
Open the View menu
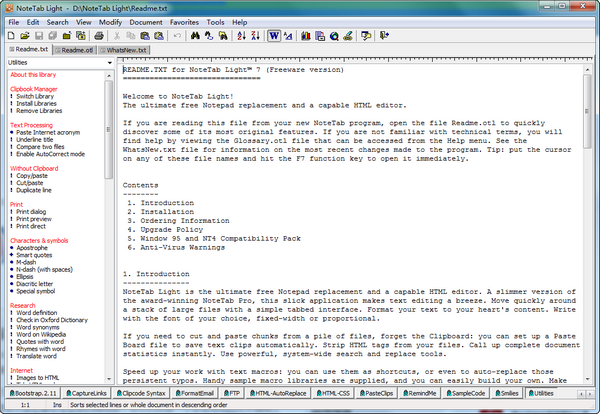pos(83,22)
